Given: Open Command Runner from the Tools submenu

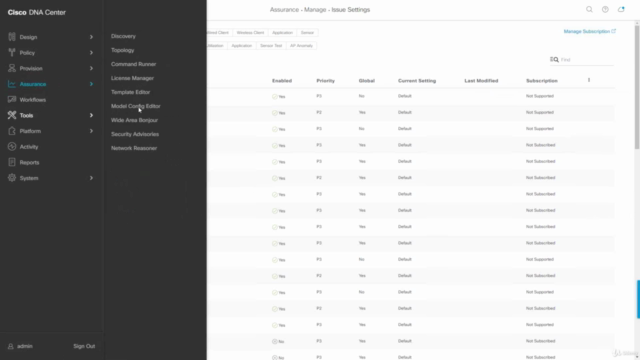Looking at the screenshot, I should pyautogui.click(x=133, y=64).
